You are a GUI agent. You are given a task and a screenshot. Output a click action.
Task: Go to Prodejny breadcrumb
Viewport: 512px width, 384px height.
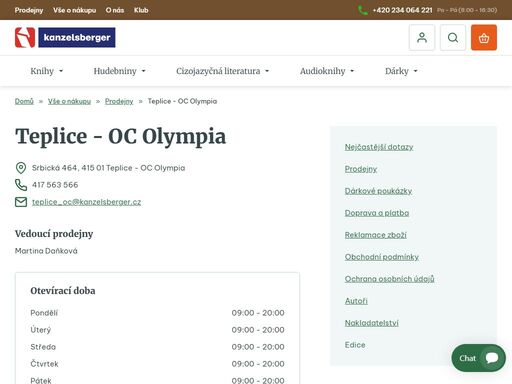point(119,101)
